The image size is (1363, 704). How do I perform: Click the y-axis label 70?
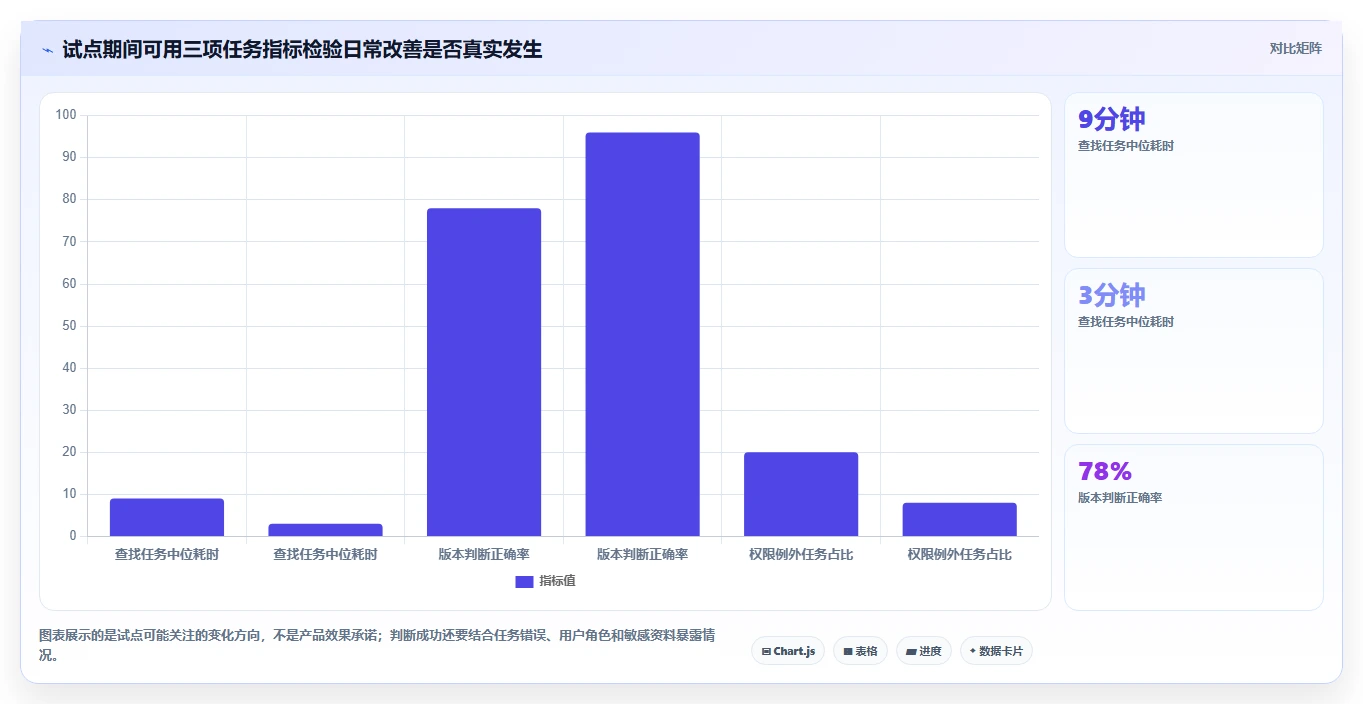(70, 241)
